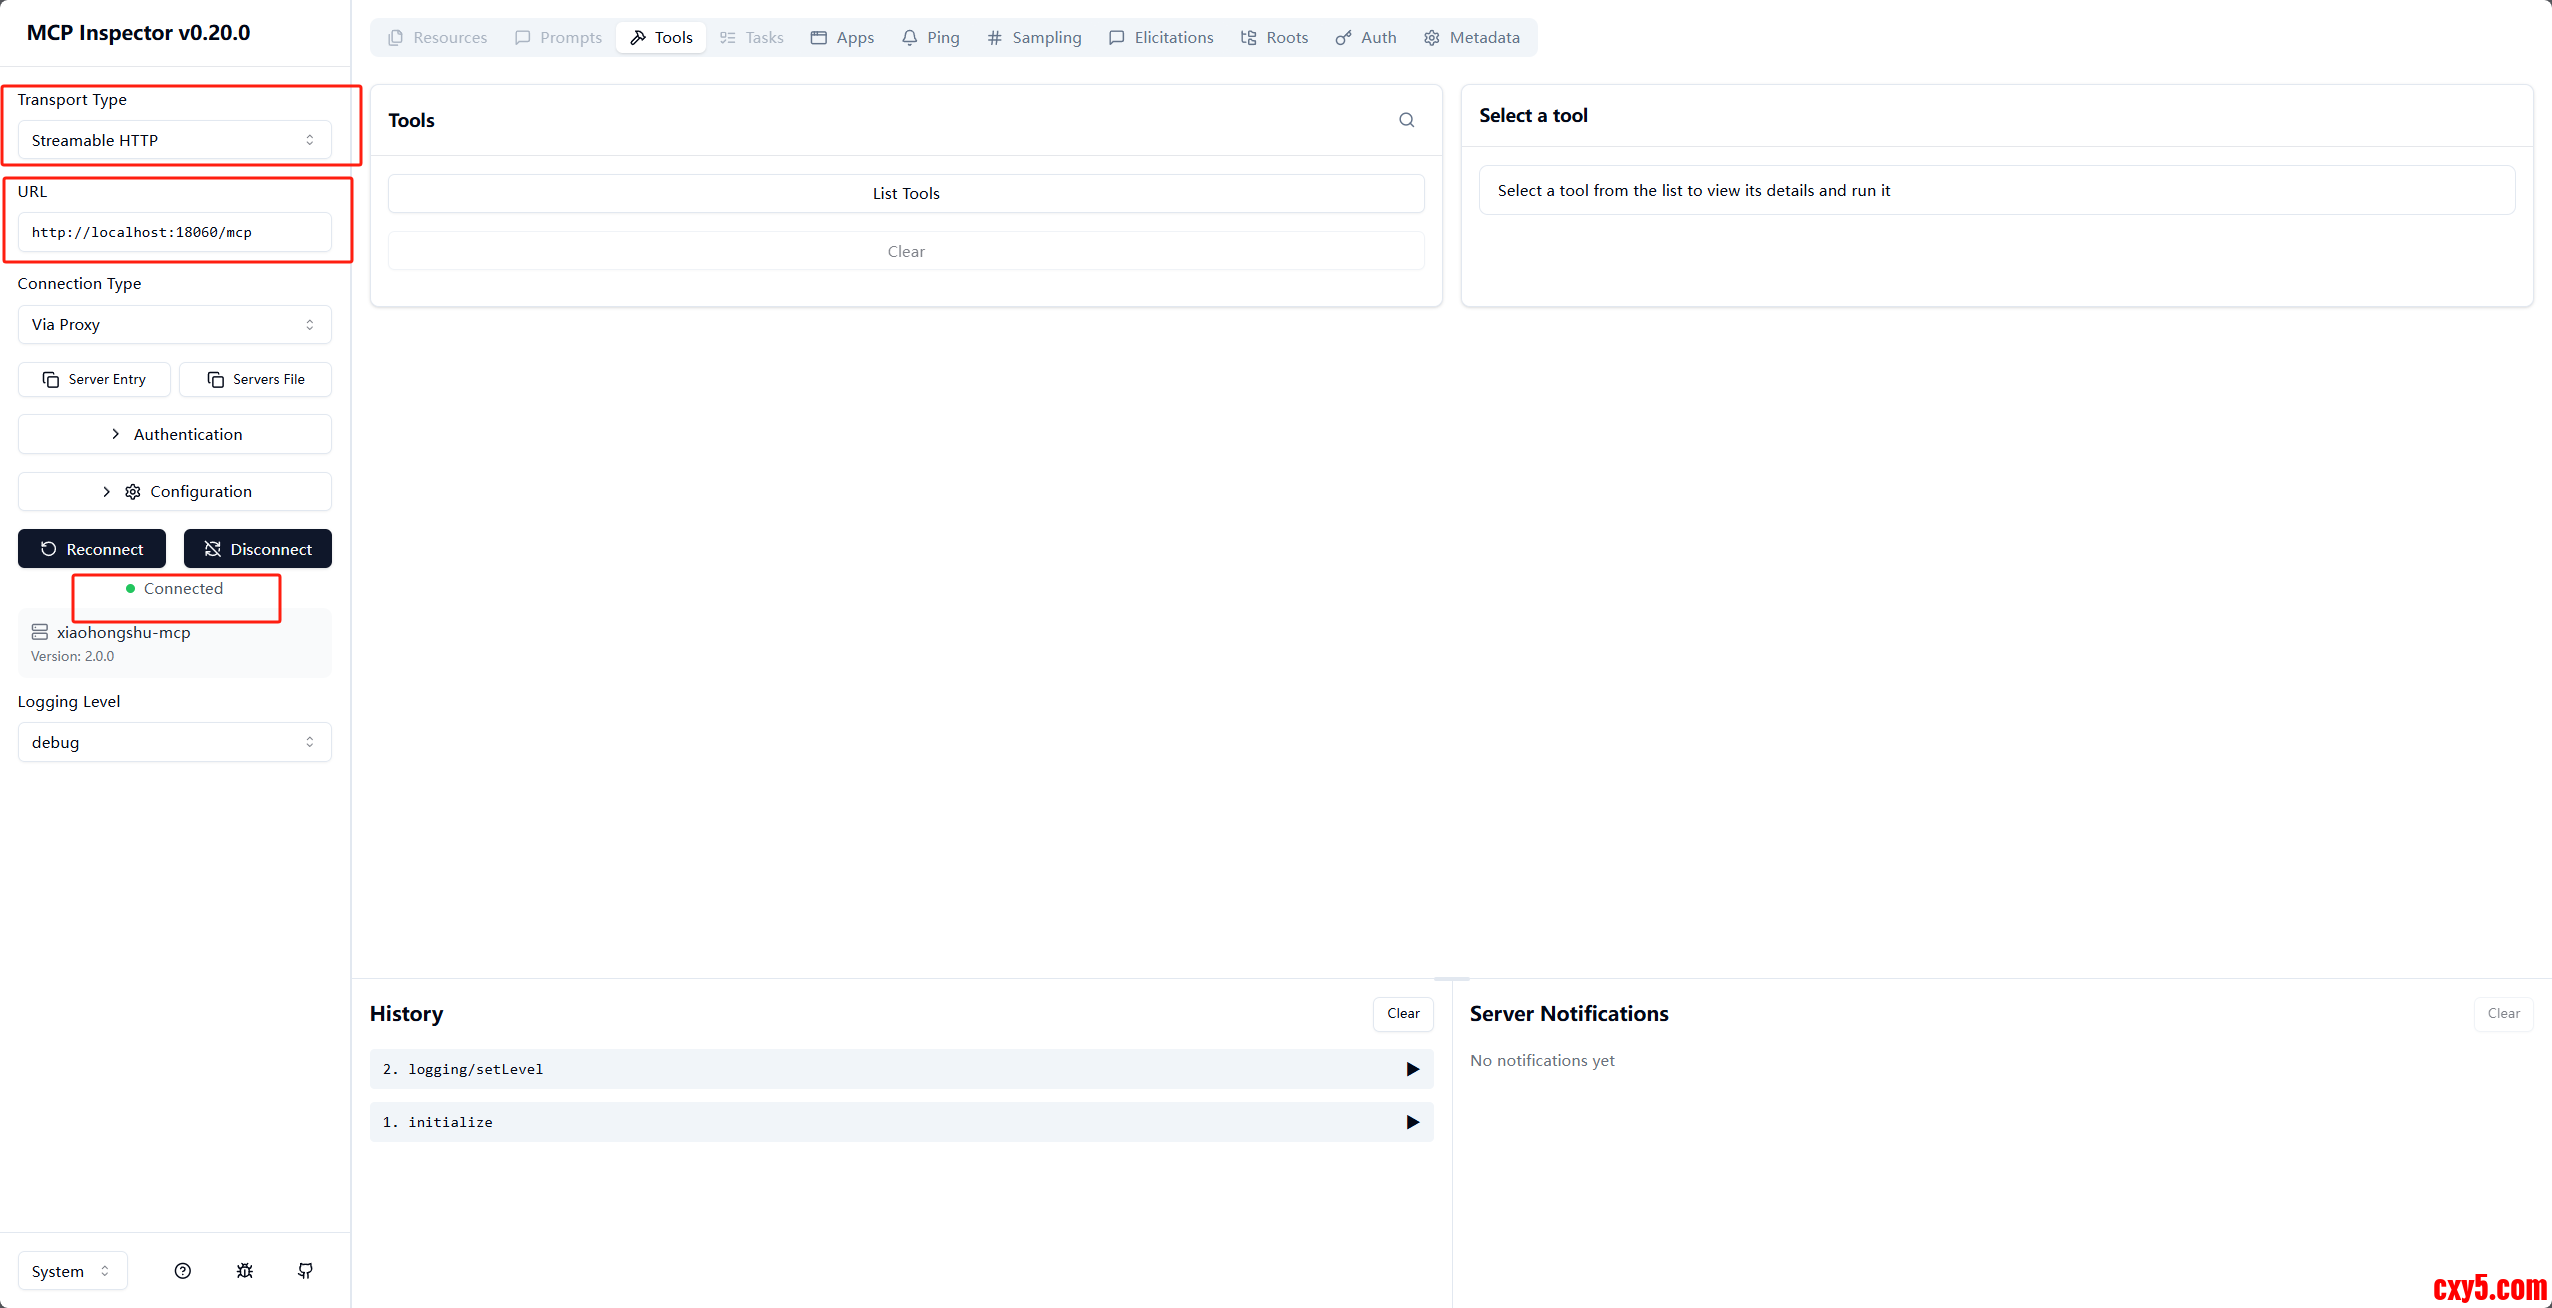Click the Server Entry copy button
2552x1308 pixels.
pos(94,379)
